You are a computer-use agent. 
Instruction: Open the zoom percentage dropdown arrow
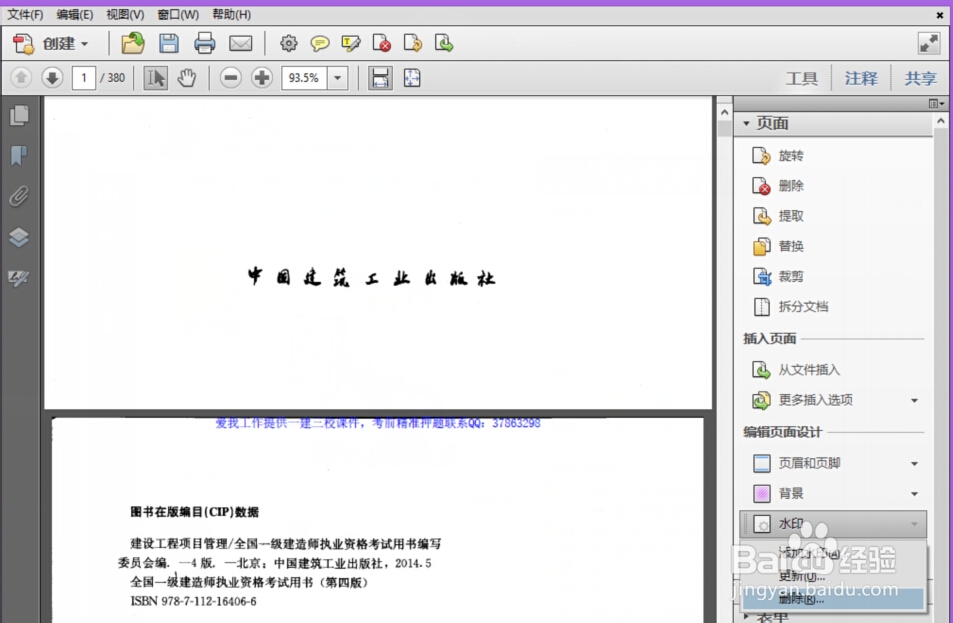[x=337, y=78]
